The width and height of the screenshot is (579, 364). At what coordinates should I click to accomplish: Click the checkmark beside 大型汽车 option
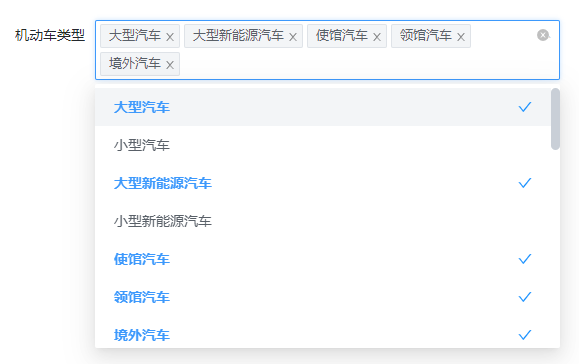coord(525,107)
